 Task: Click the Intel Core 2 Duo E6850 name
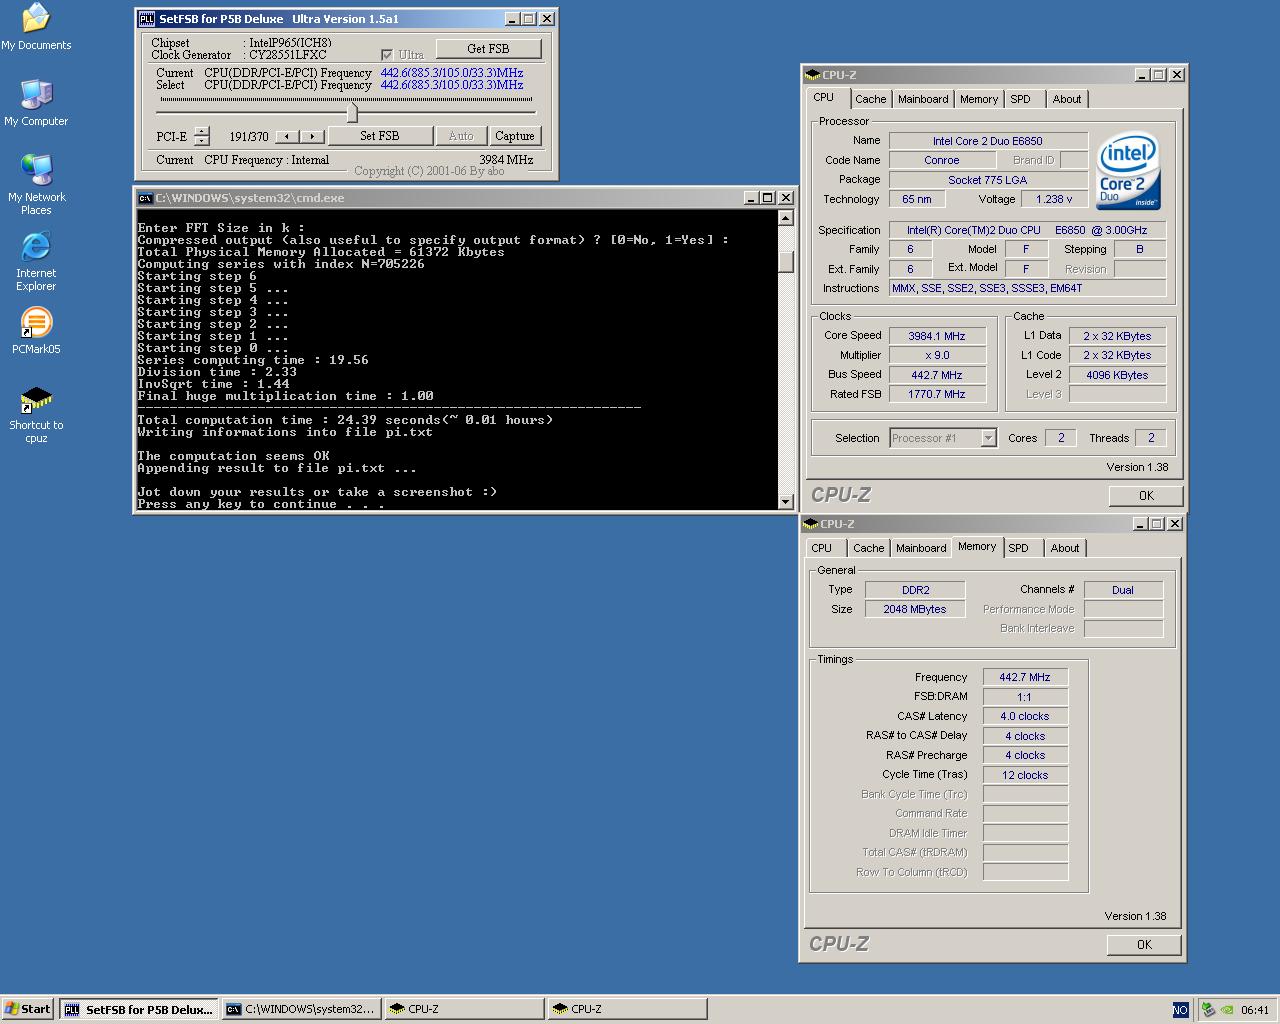(x=988, y=141)
